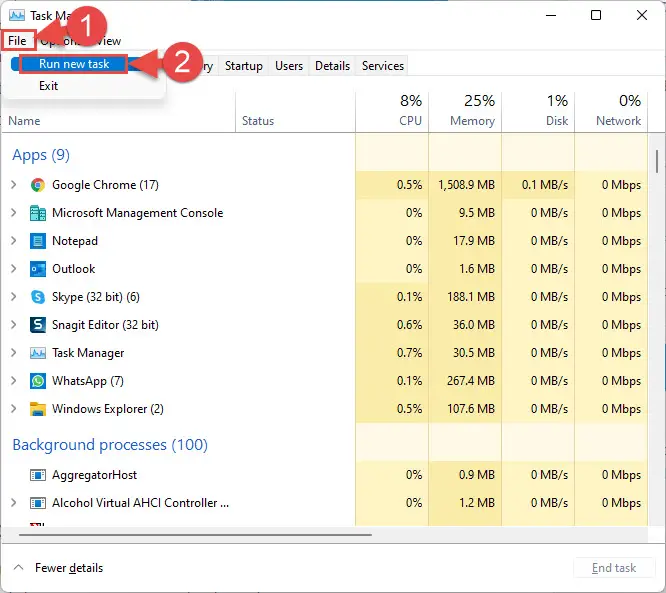Click WhatsApp's 267.4 MB memory value
The height and width of the screenshot is (593, 666).
pyautogui.click(x=471, y=381)
